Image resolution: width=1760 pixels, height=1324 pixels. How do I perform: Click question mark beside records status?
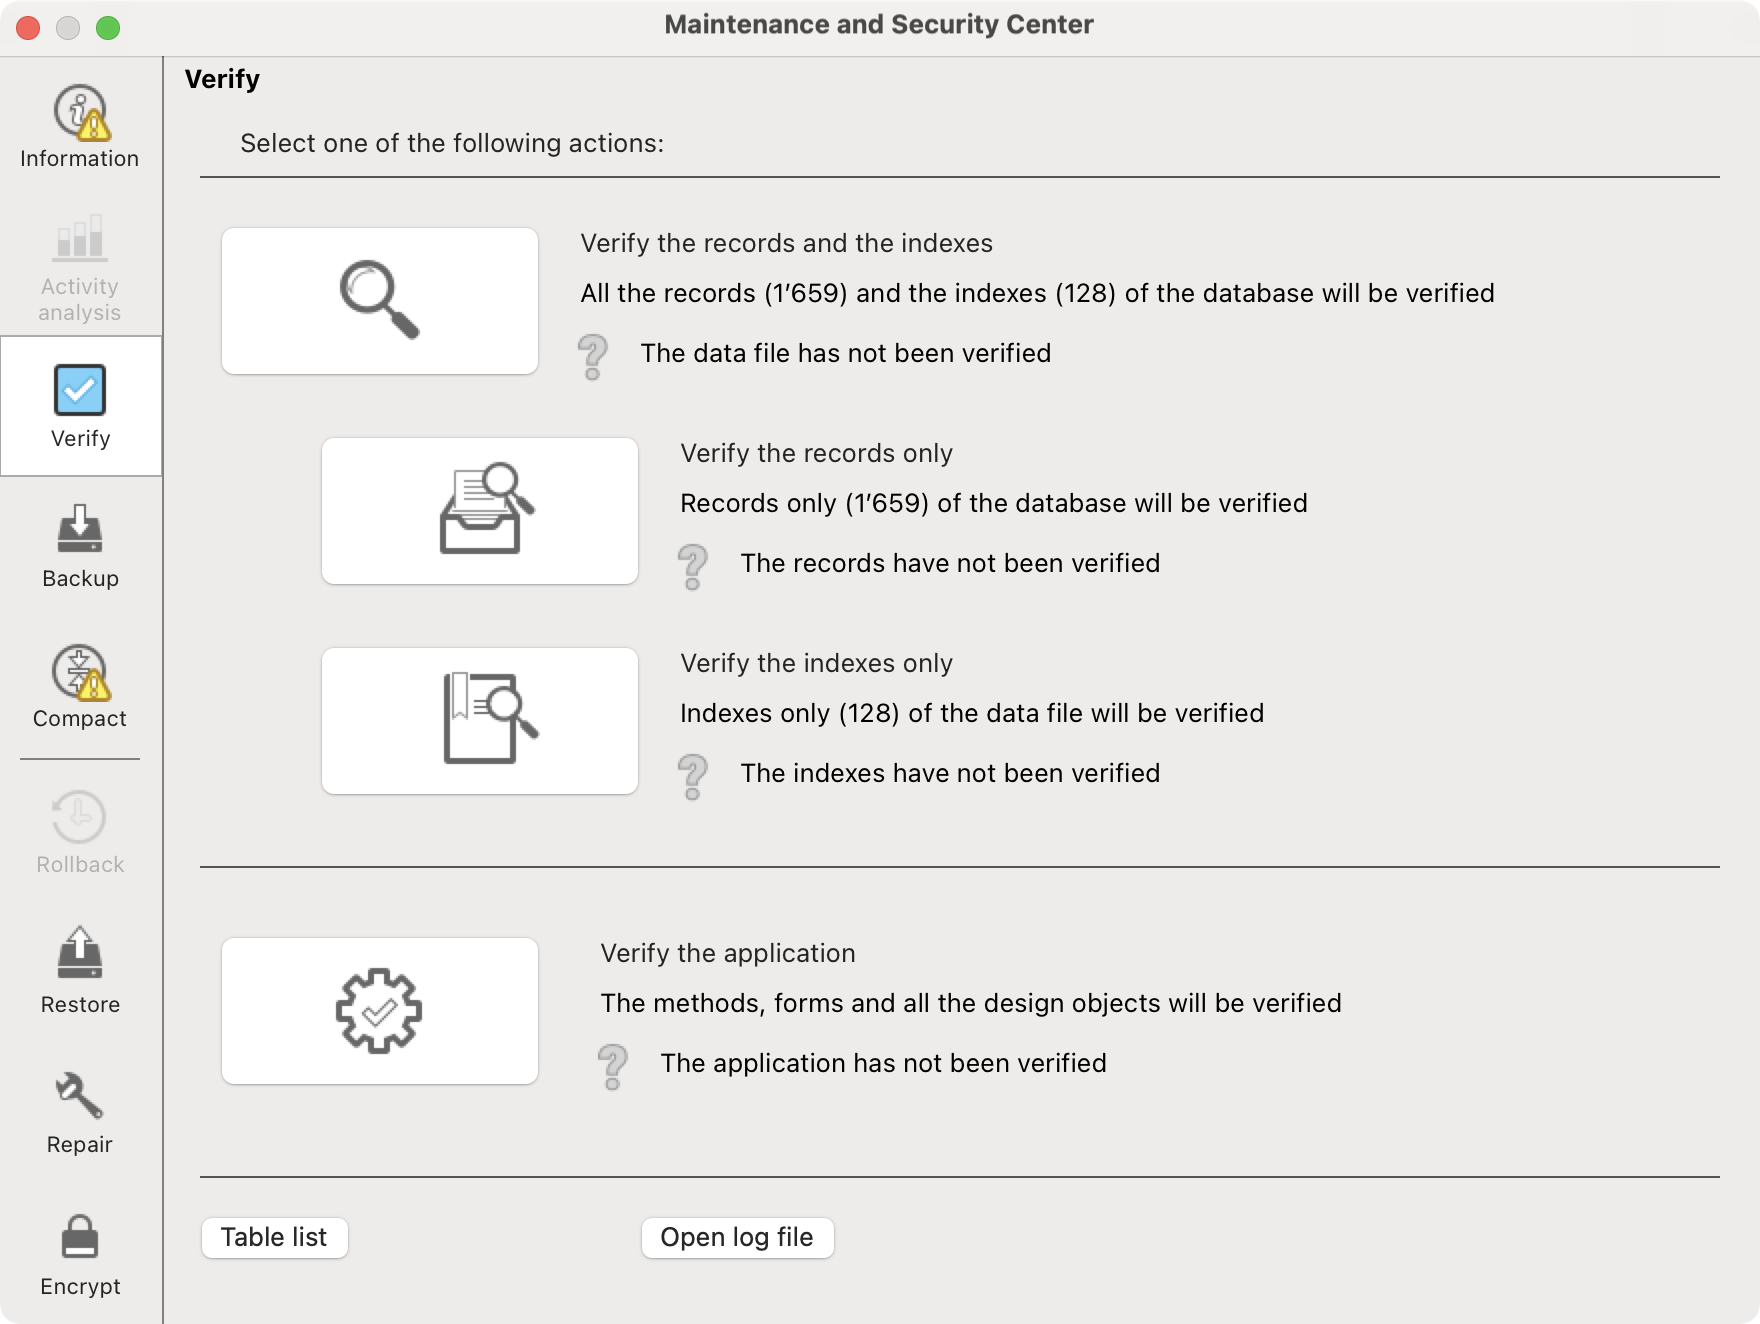pos(693,566)
